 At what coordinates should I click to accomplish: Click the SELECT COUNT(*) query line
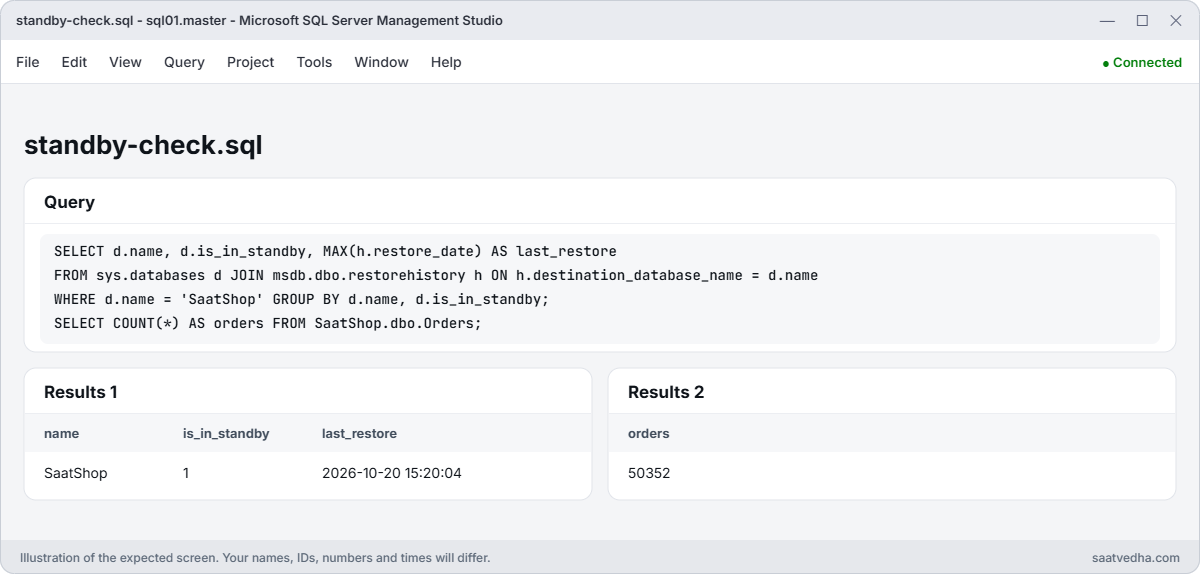click(x=268, y=323)
